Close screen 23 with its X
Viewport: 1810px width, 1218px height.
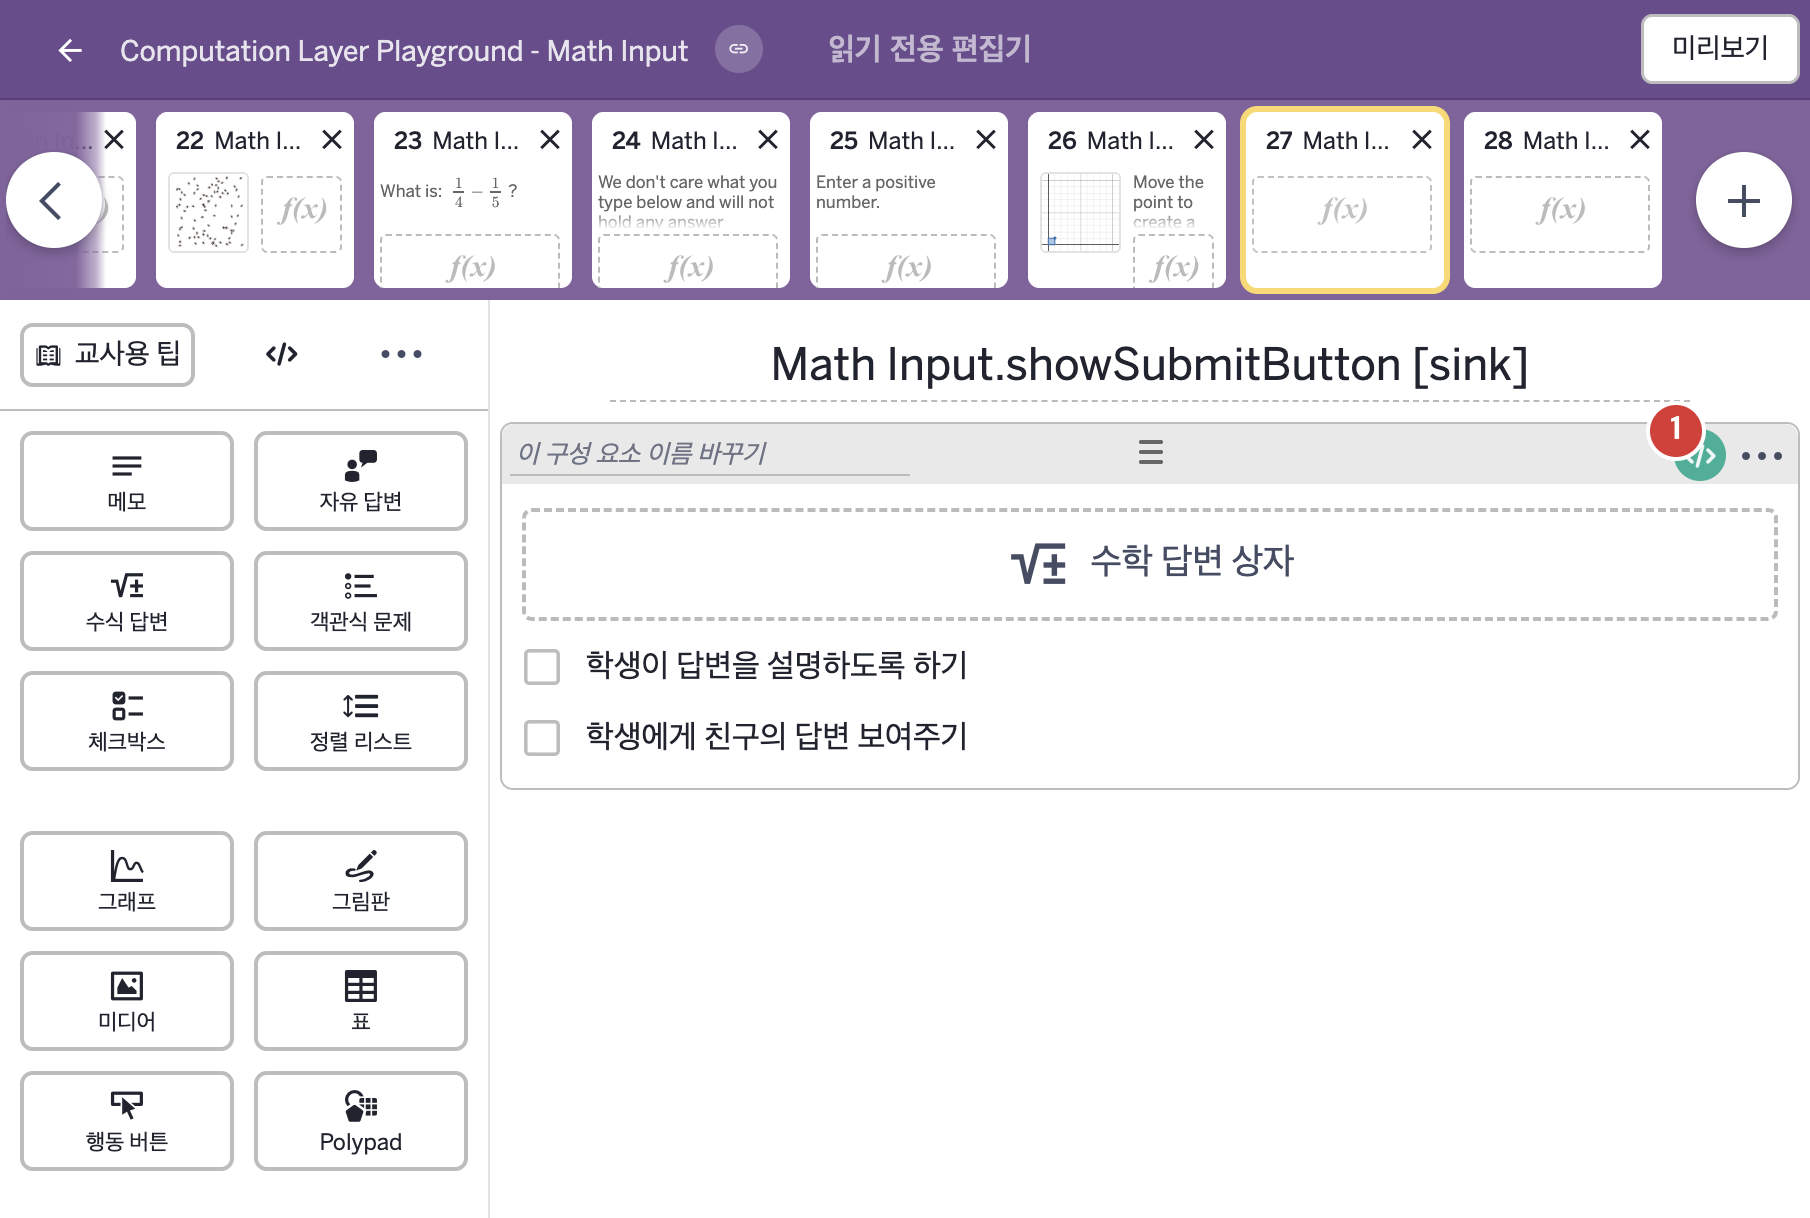[x=550, y=140]
